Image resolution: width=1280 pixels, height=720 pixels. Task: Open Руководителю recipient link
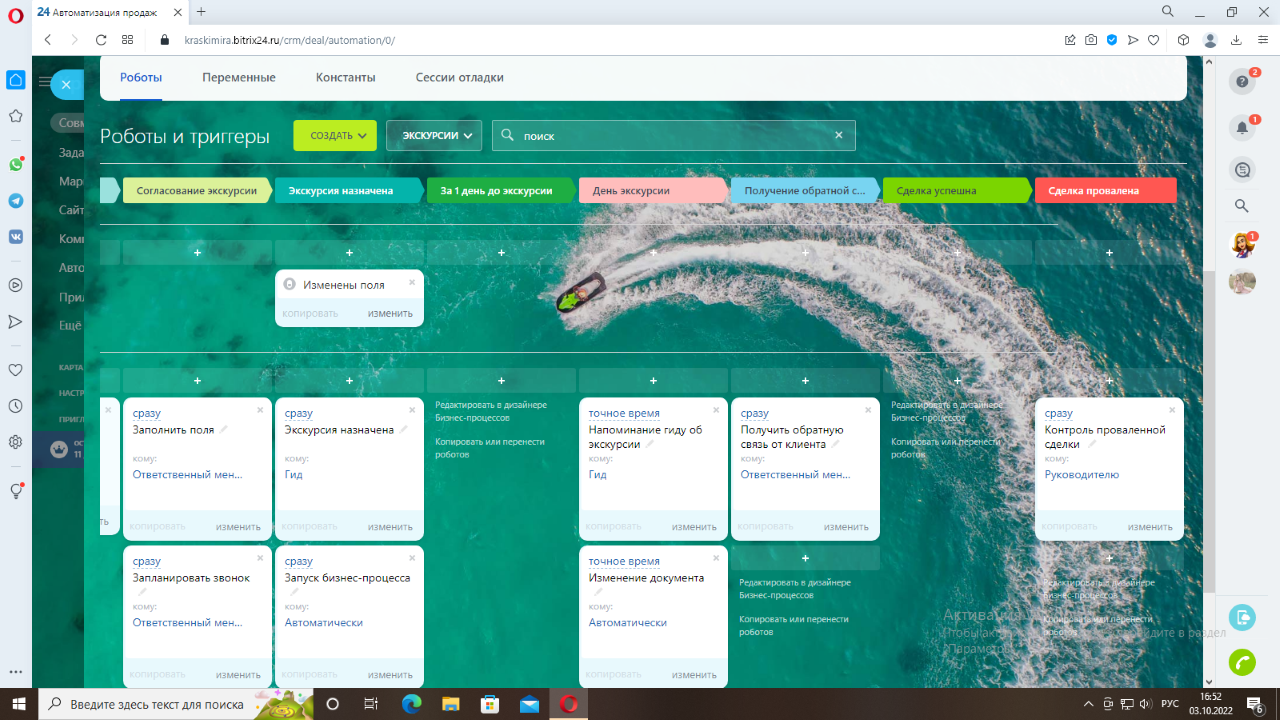(1082, 475)
